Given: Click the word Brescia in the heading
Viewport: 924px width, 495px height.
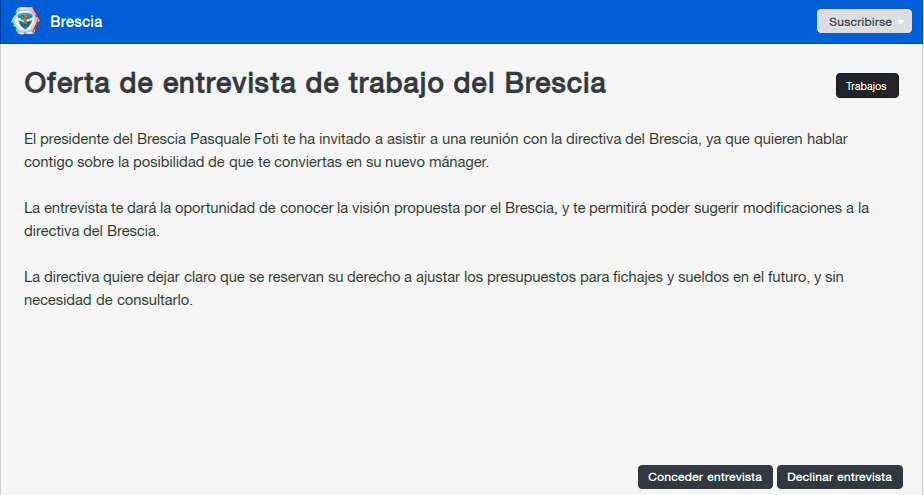Looking at the screenshot, I should click(555, 82).
